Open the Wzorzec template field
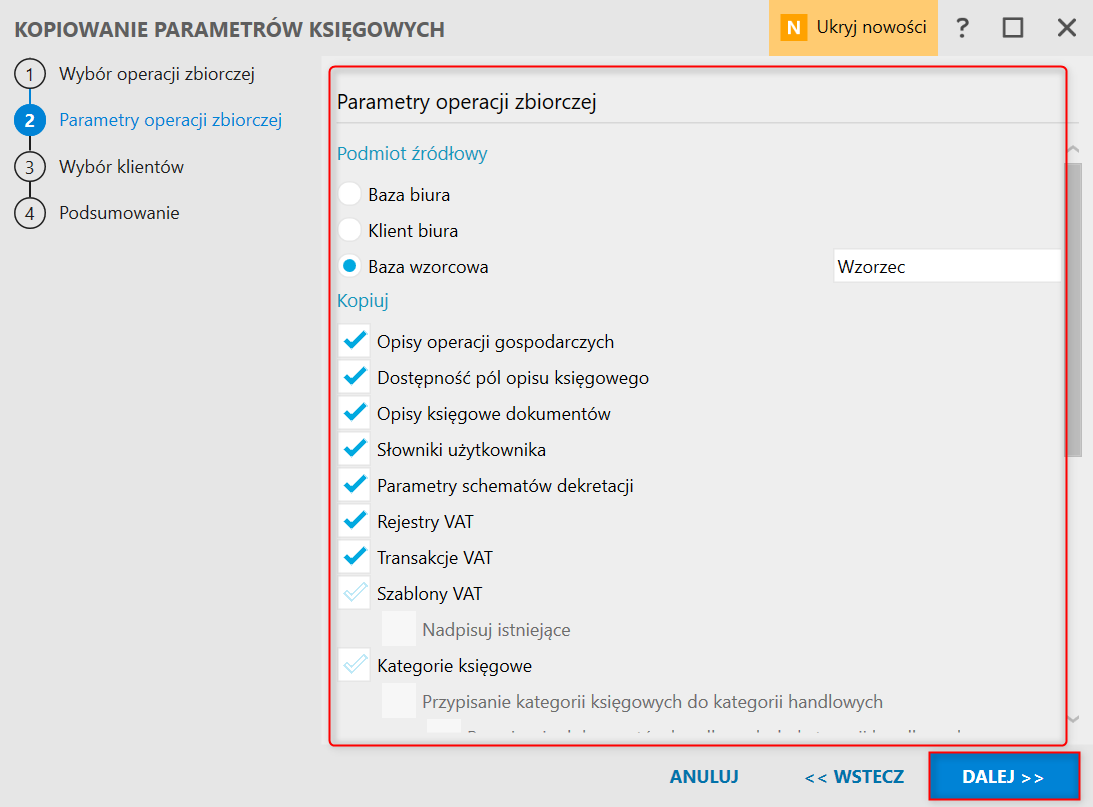Viewport: 1093px width, 807px height. 947,266
